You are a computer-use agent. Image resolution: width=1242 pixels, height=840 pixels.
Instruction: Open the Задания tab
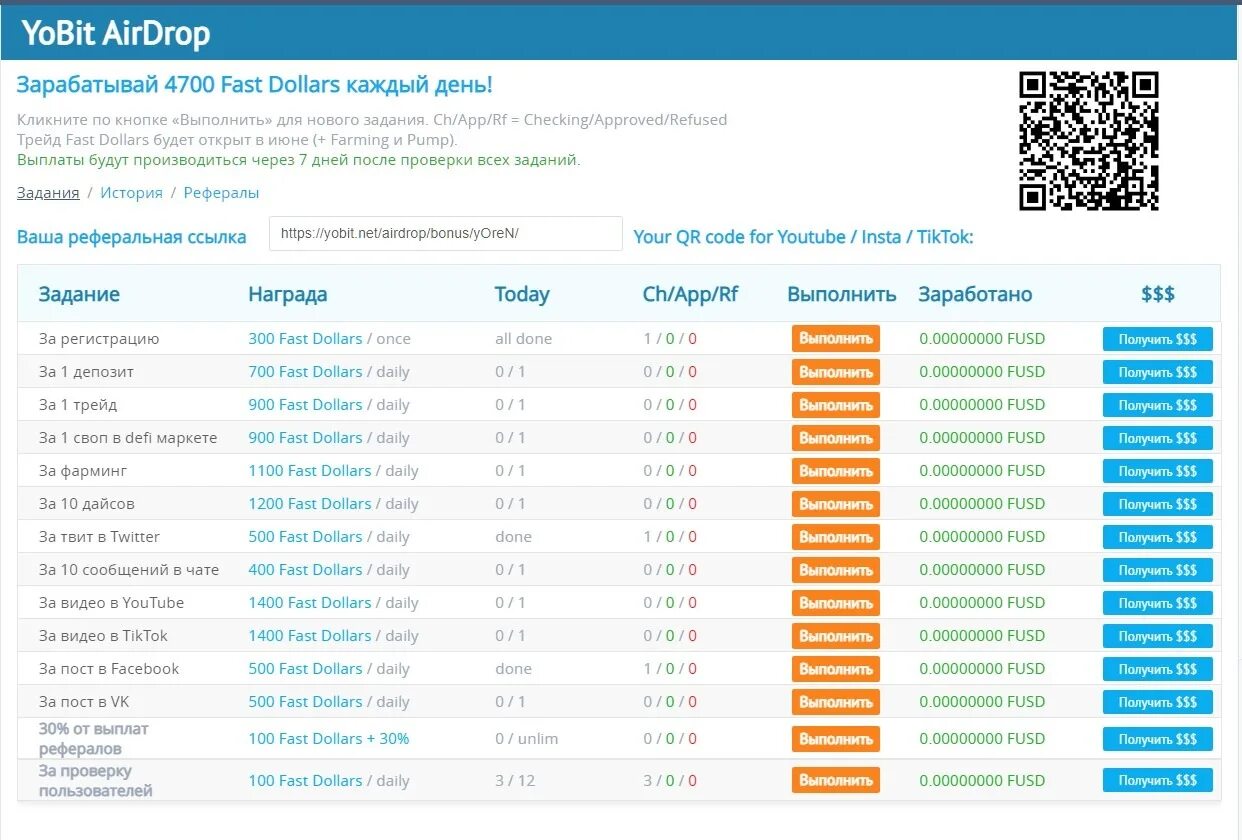tap(48, 192)
